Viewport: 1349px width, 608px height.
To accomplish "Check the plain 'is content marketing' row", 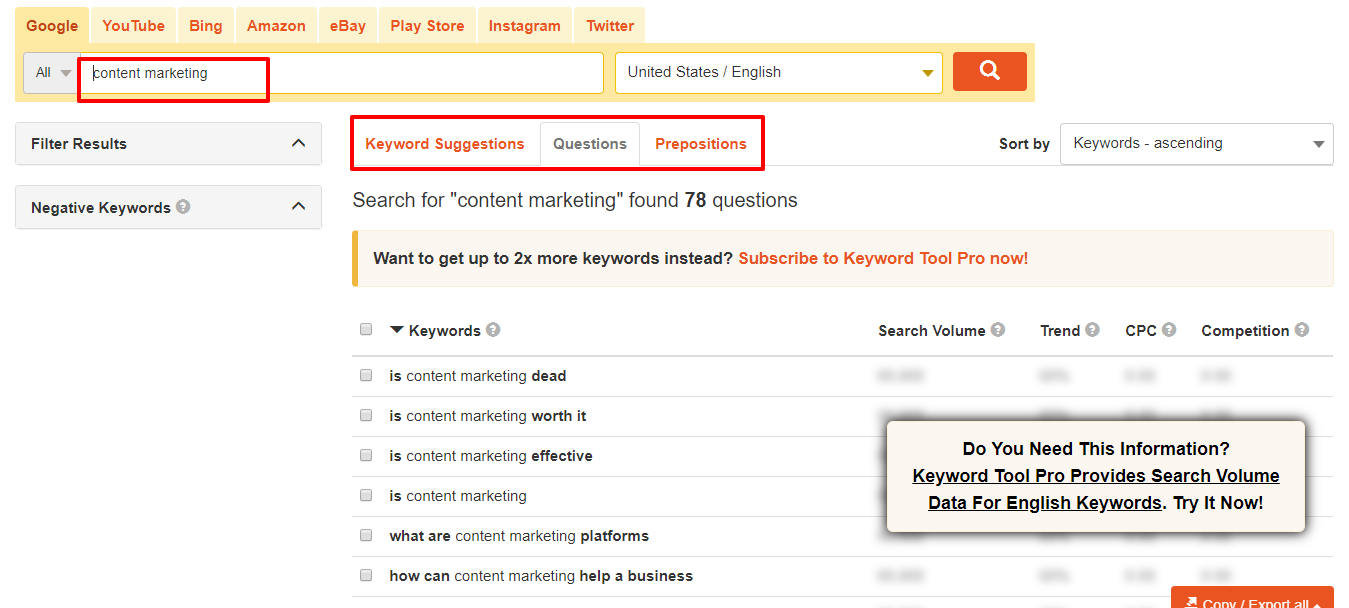I will point(366,496).
